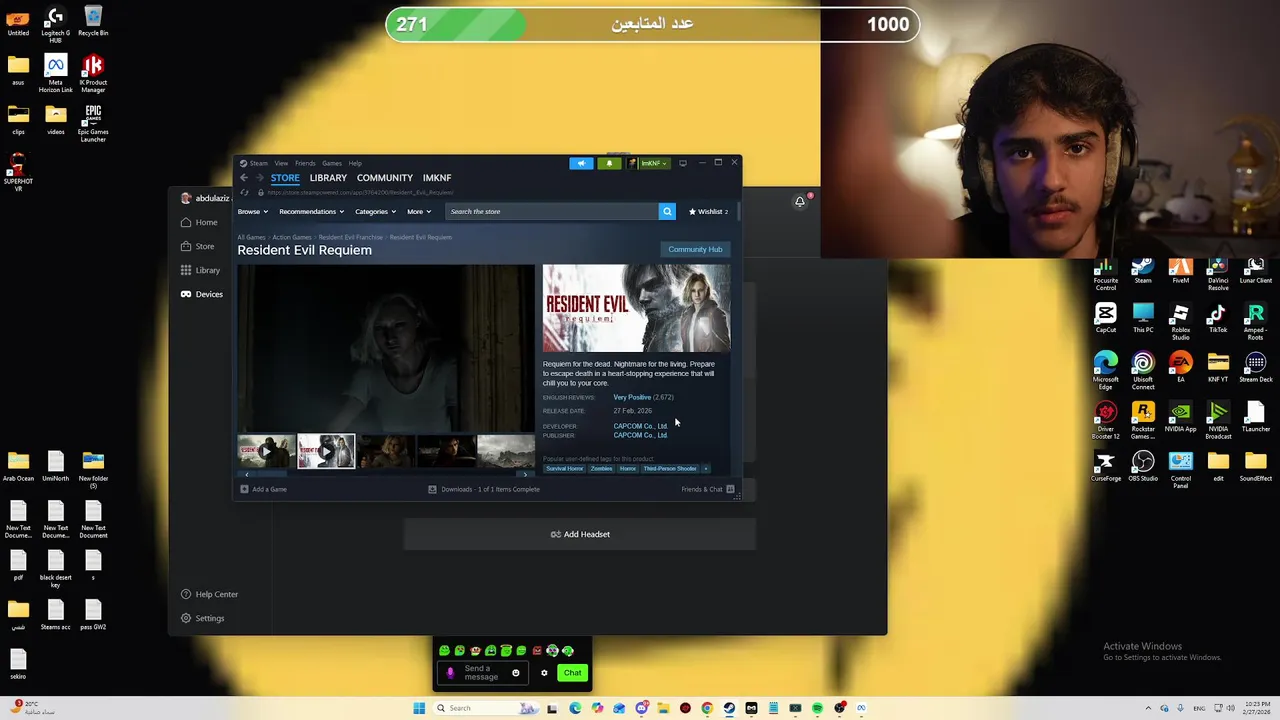Switch to the LIBRARY tab in Steam
1280x720 pixels.
[328, 178]
